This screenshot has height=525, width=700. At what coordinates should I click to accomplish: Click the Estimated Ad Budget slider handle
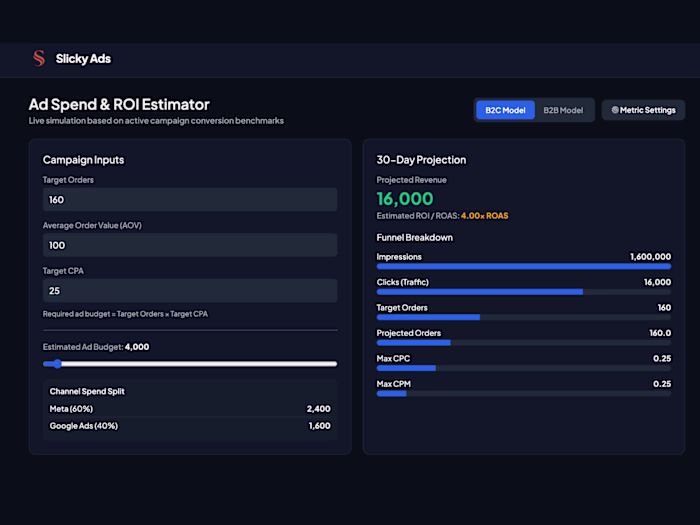[x=57, y=364]
